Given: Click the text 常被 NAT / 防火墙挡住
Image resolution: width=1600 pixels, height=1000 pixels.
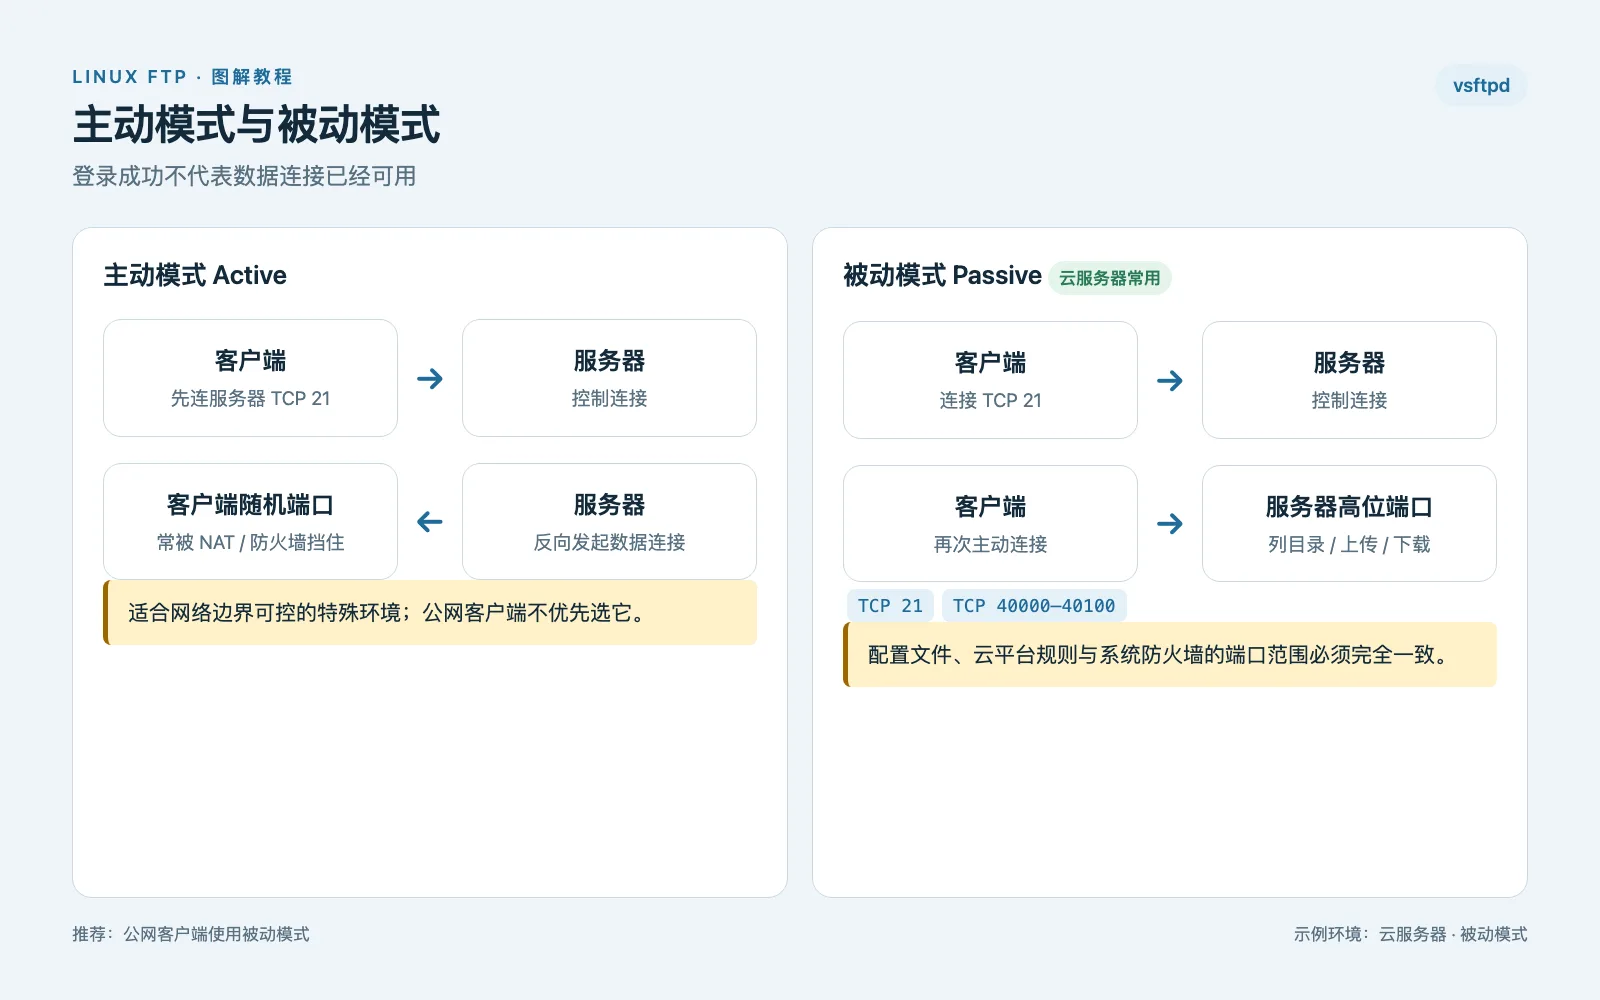Looking at the screenshot, I should pos(250,542).
